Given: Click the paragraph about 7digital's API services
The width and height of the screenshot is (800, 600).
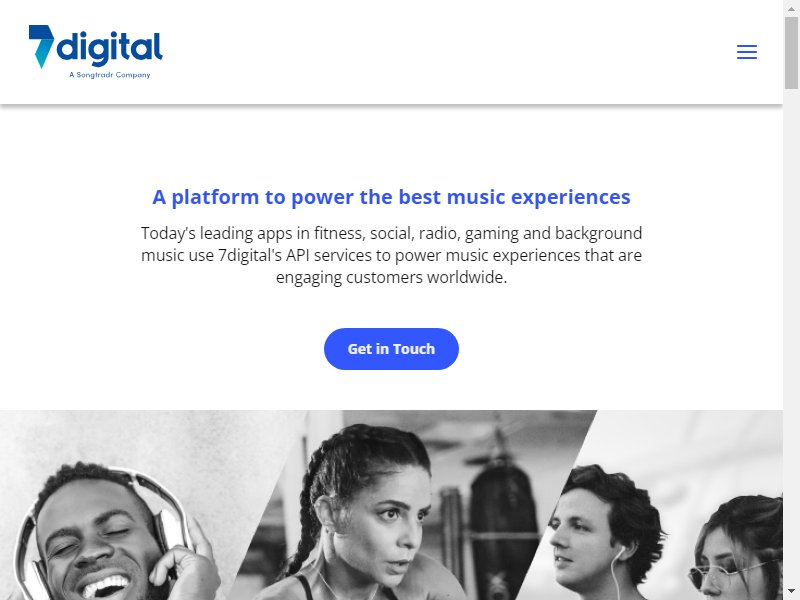Looking at the screenshot, I should click(391, 255).
